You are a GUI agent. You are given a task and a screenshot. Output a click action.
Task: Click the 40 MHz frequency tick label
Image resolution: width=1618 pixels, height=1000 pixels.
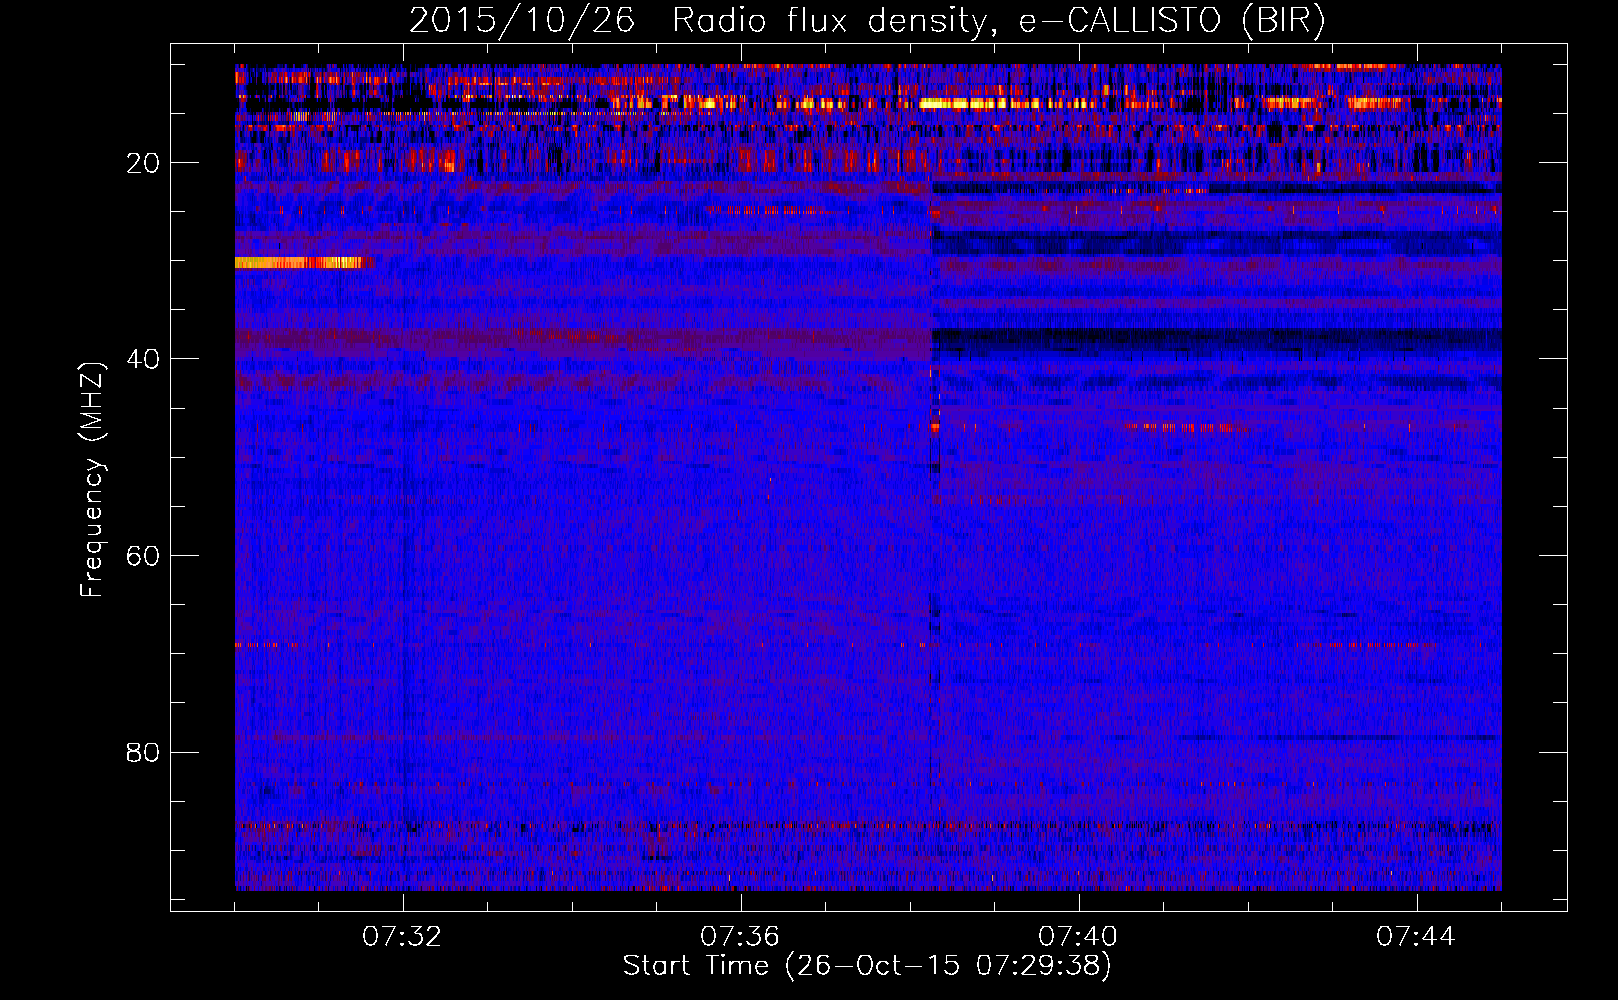pos(144,359)
